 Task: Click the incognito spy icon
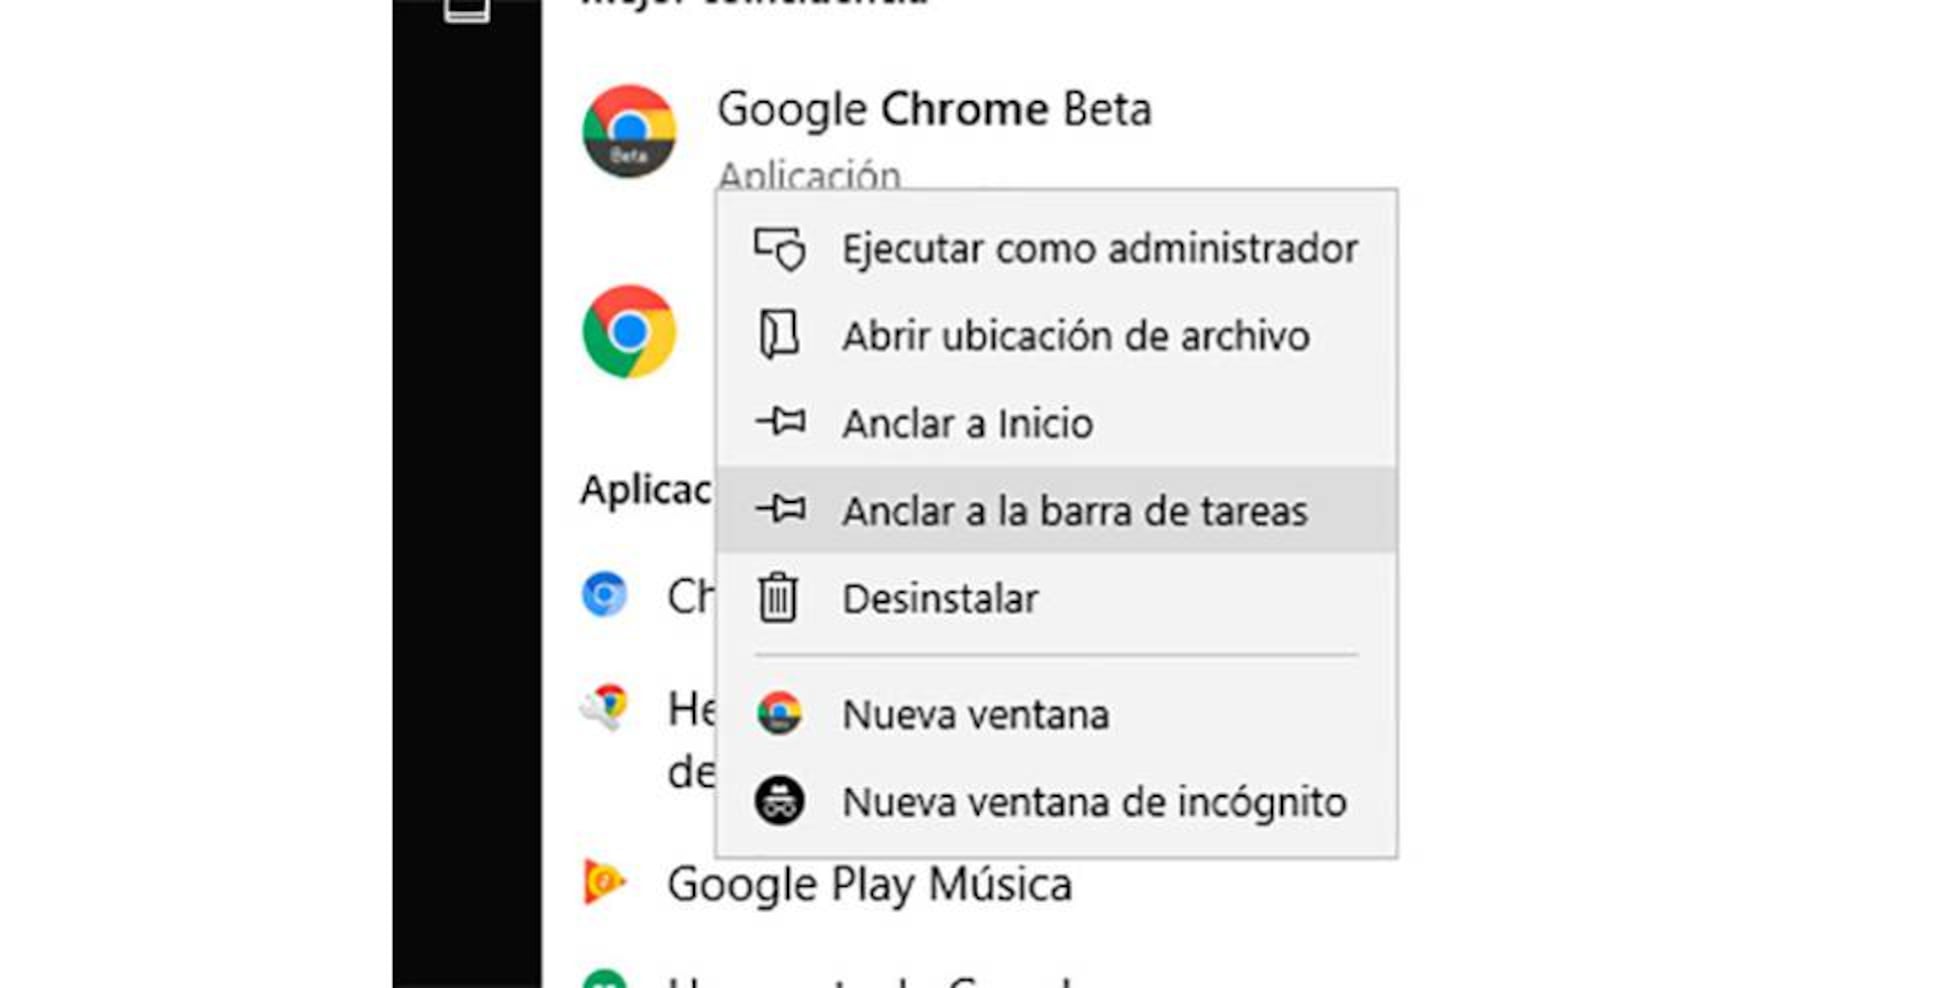point(779,801)
